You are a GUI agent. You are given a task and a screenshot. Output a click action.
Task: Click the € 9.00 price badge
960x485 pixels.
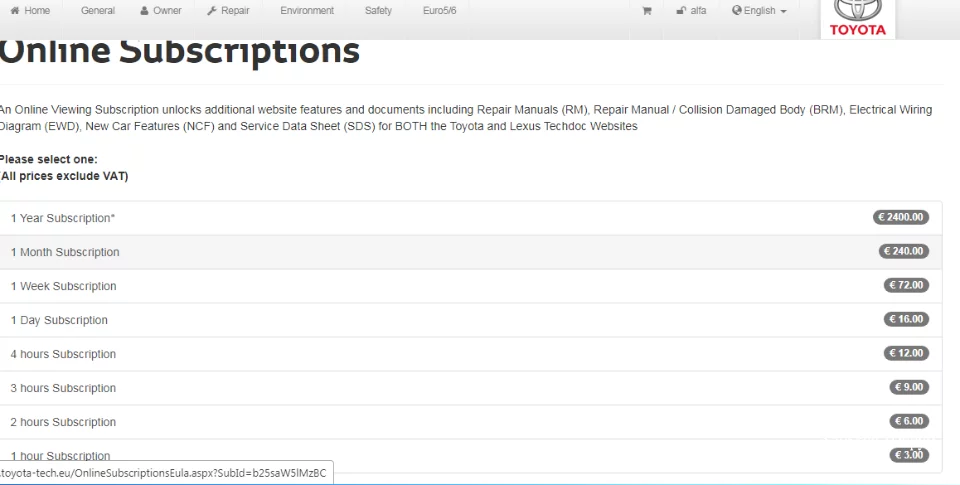coord(909,387)
